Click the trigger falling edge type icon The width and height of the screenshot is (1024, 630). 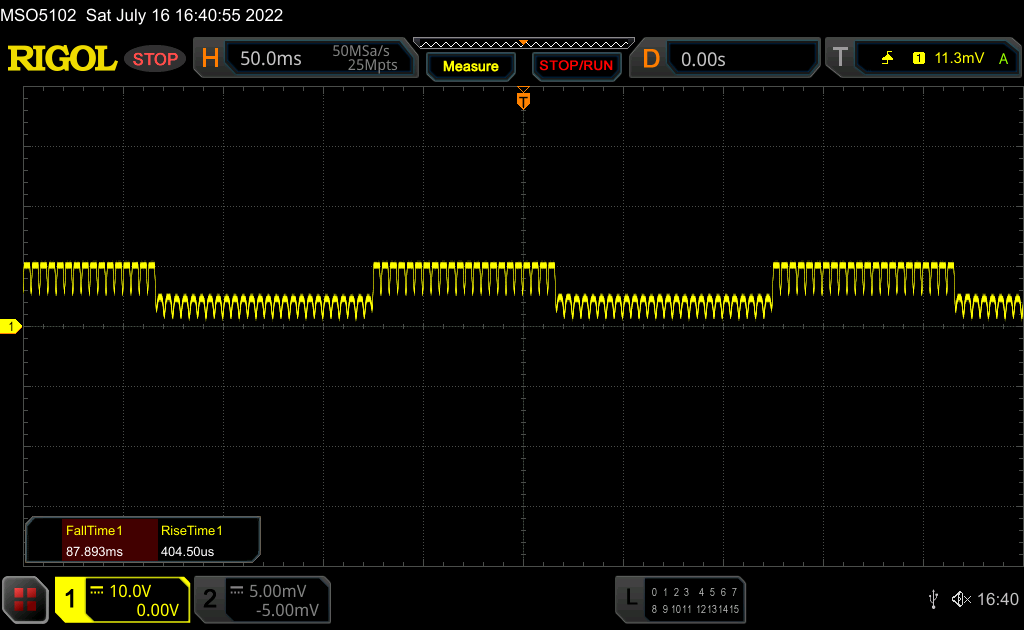(x=887, y=59)
